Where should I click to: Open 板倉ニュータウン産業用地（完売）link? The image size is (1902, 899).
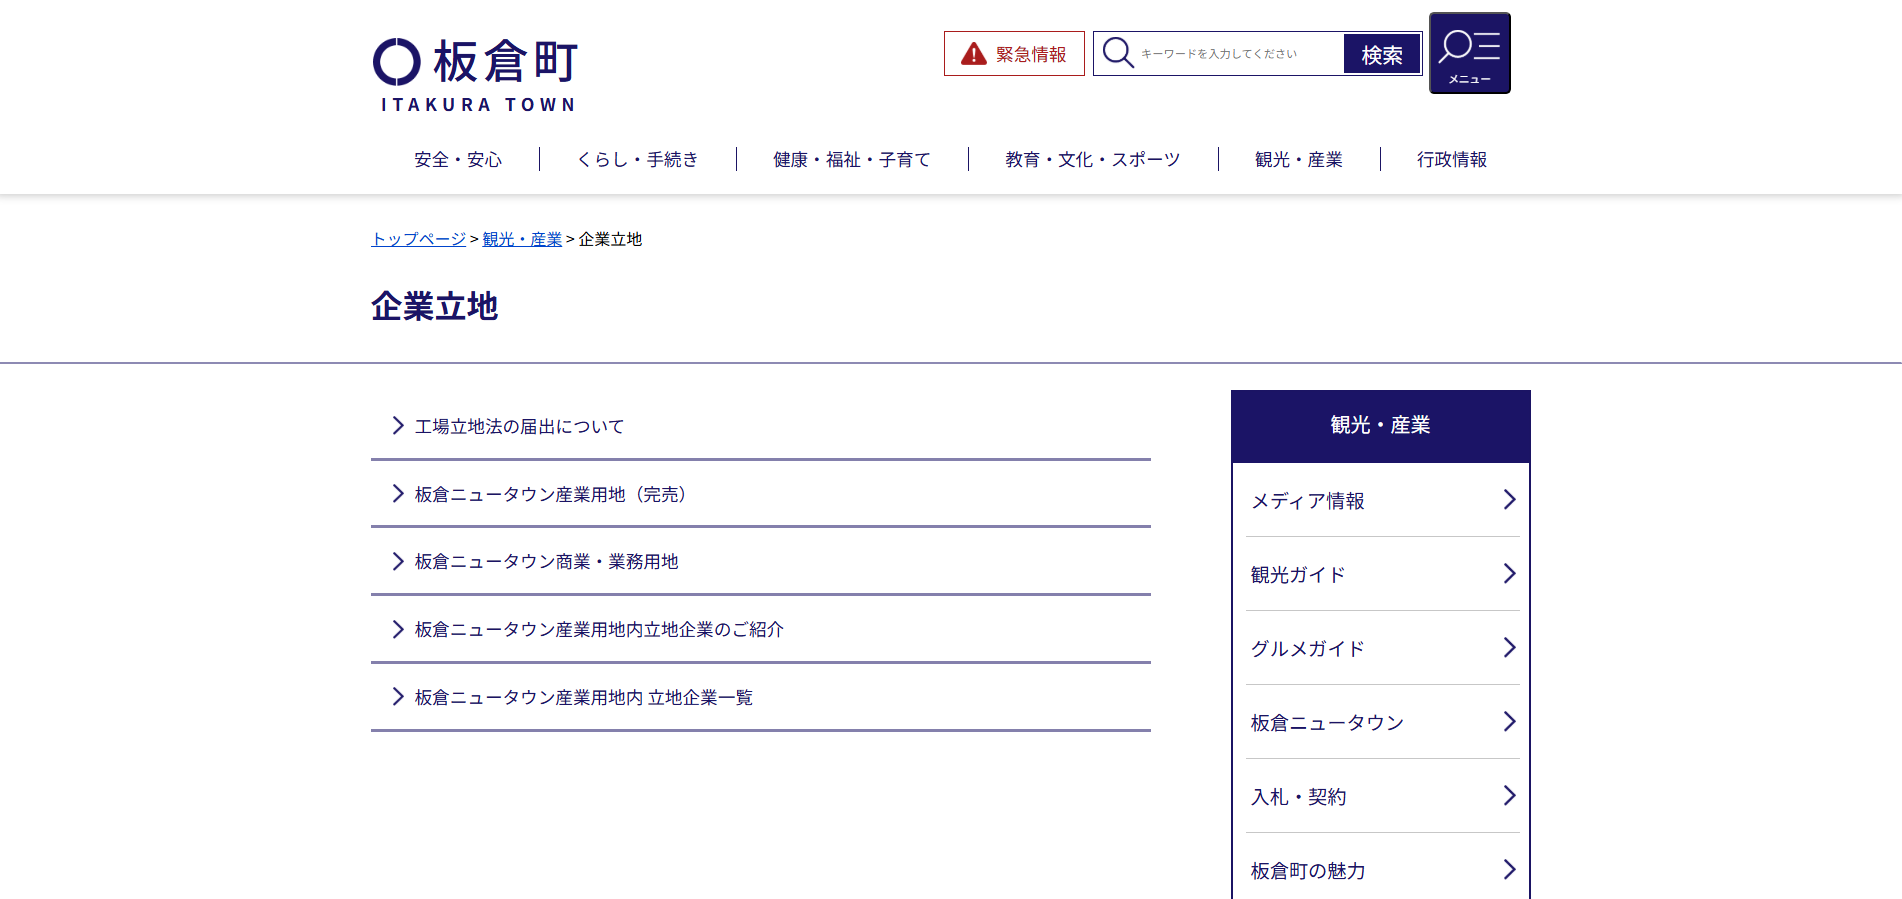click(554, 495)
